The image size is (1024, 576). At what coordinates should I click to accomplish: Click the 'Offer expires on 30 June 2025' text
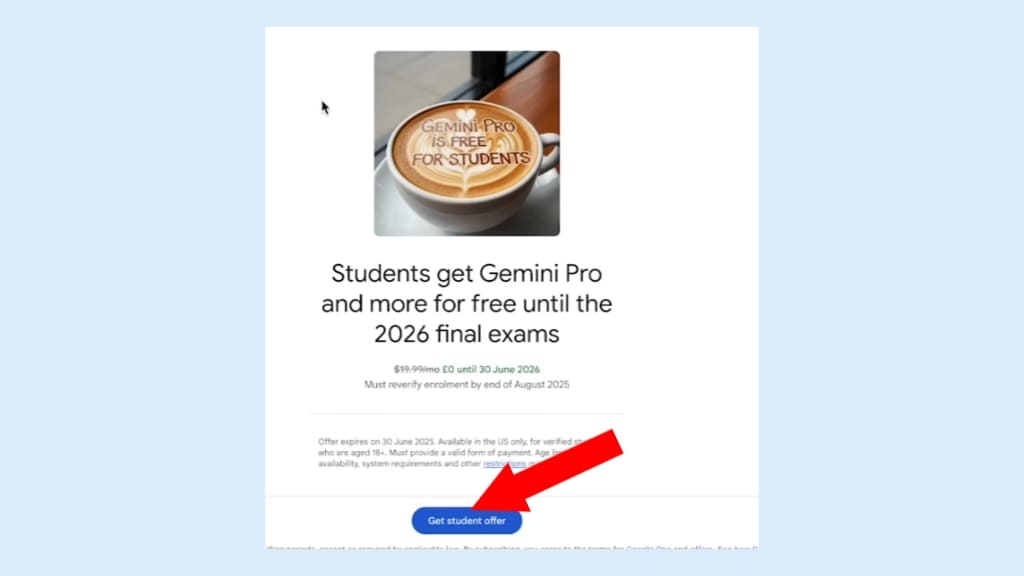(376, 441)
